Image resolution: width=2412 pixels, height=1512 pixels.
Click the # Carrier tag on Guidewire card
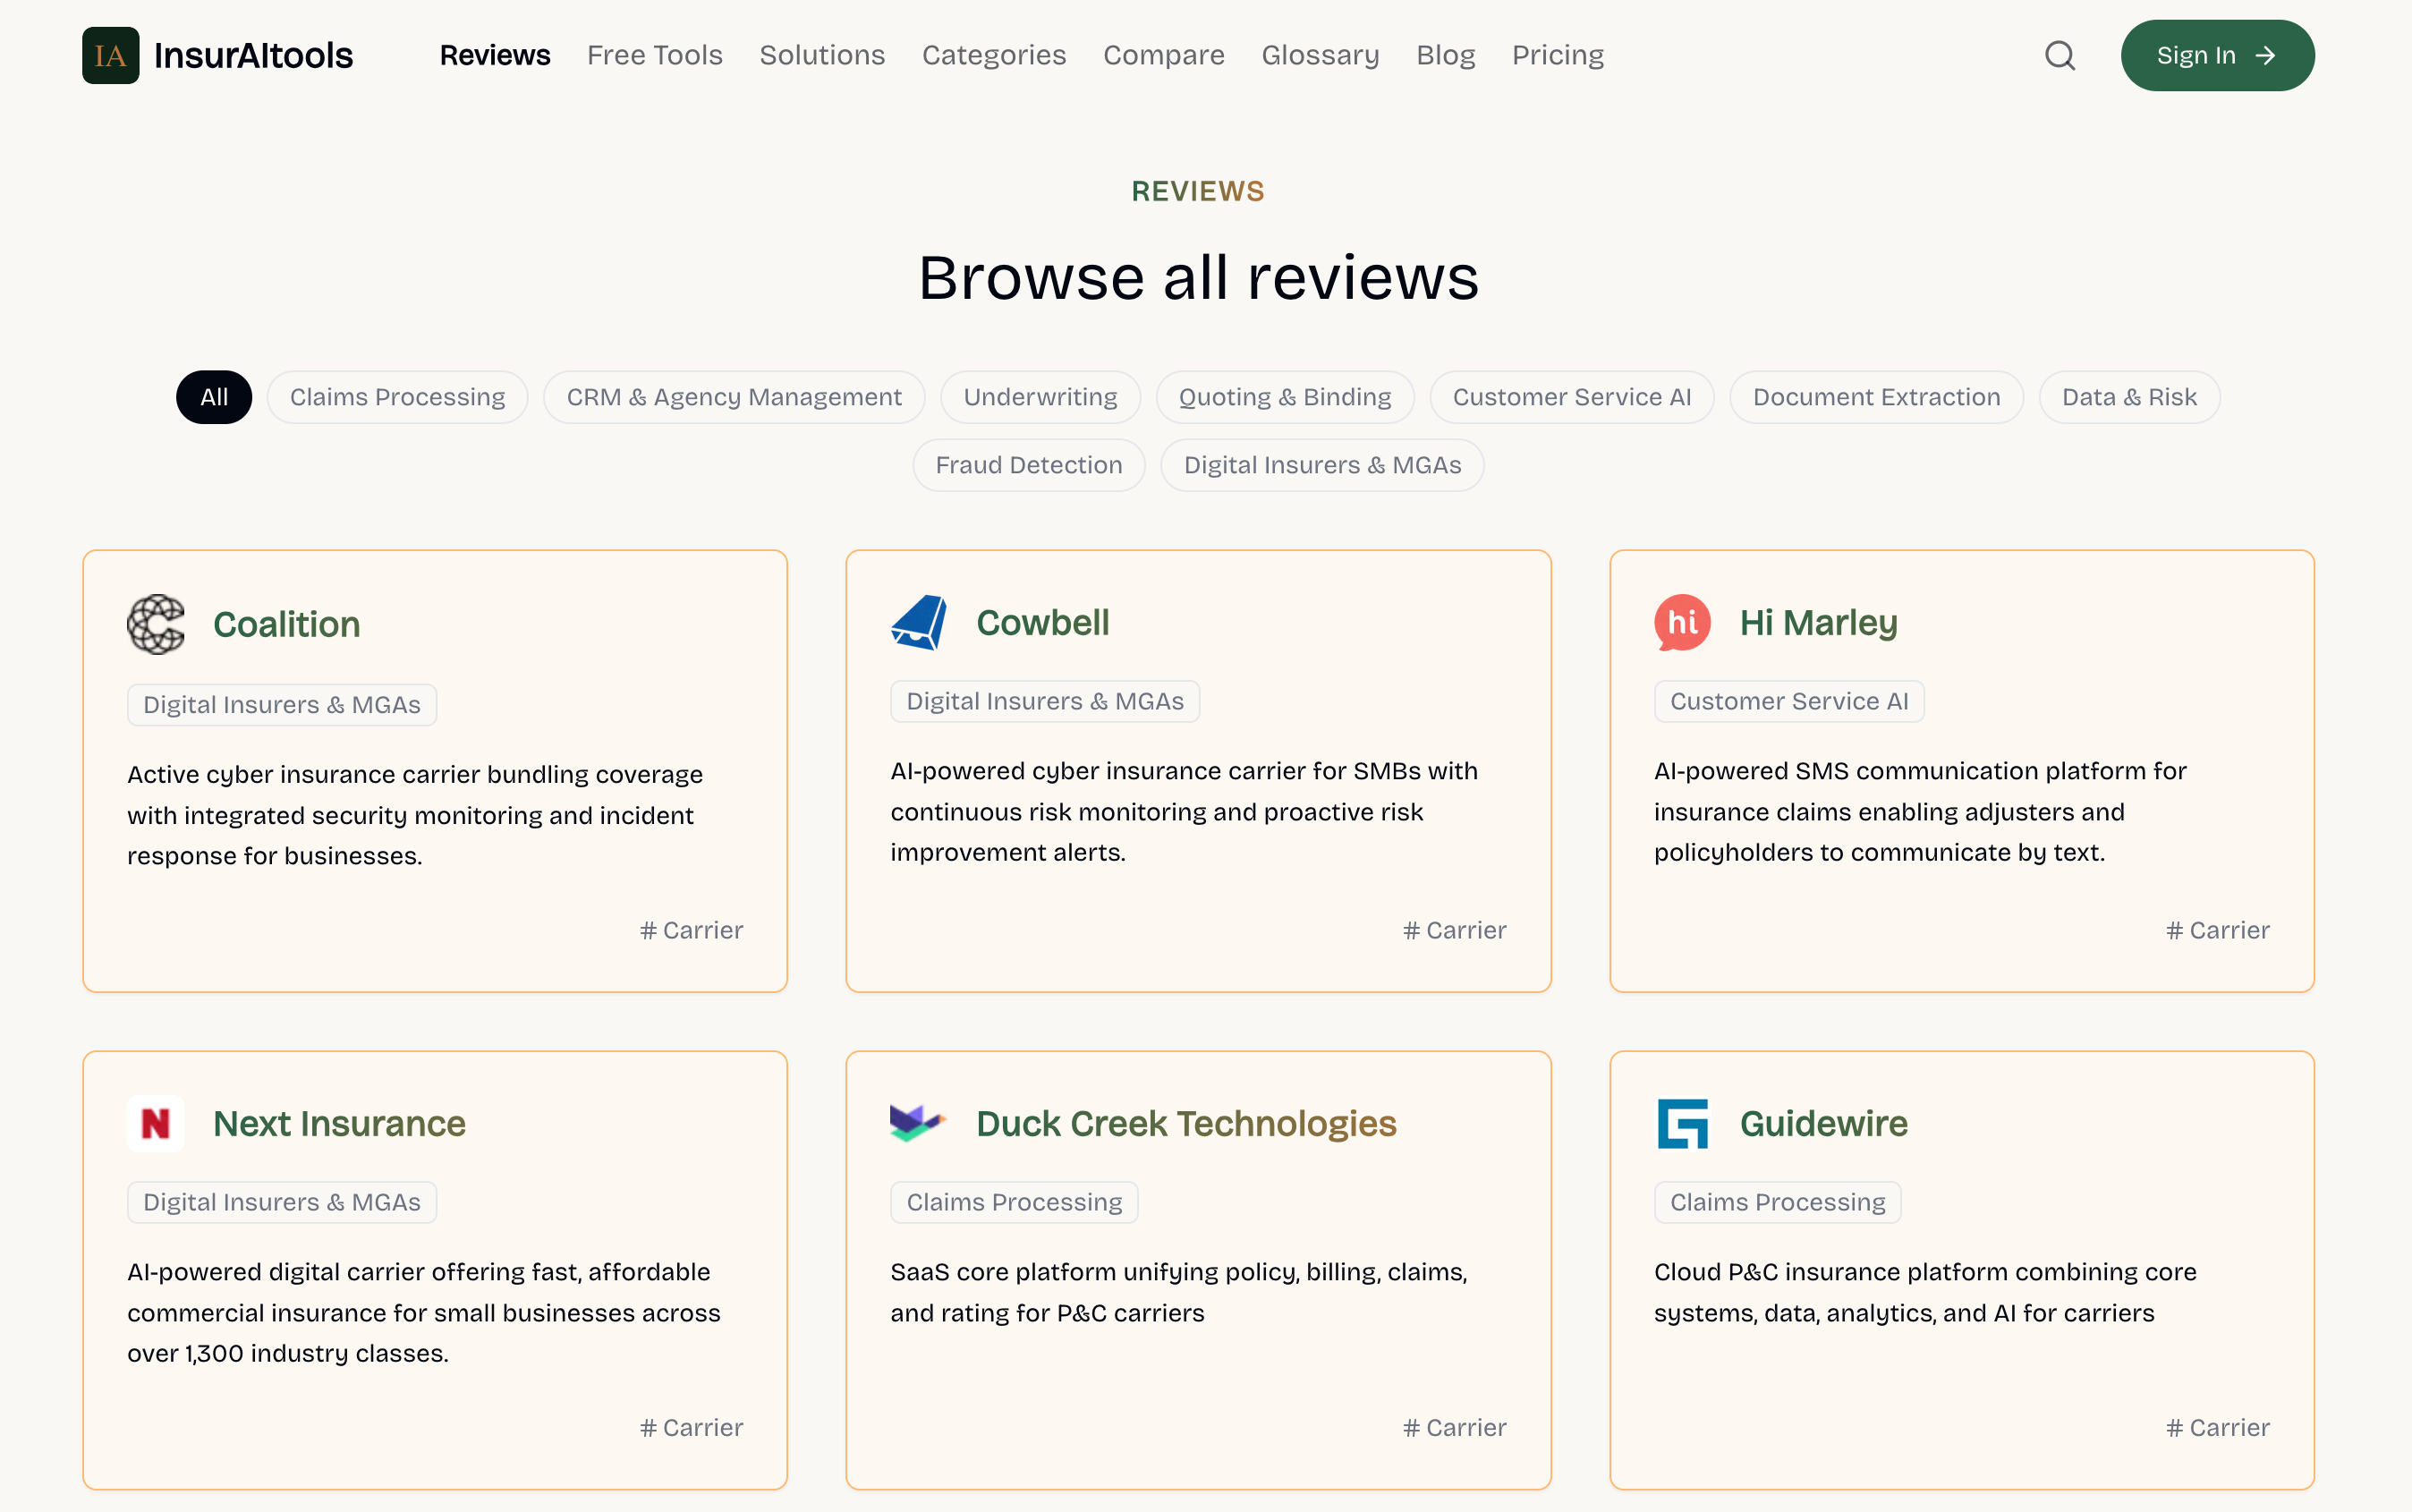[2217, 1427]
